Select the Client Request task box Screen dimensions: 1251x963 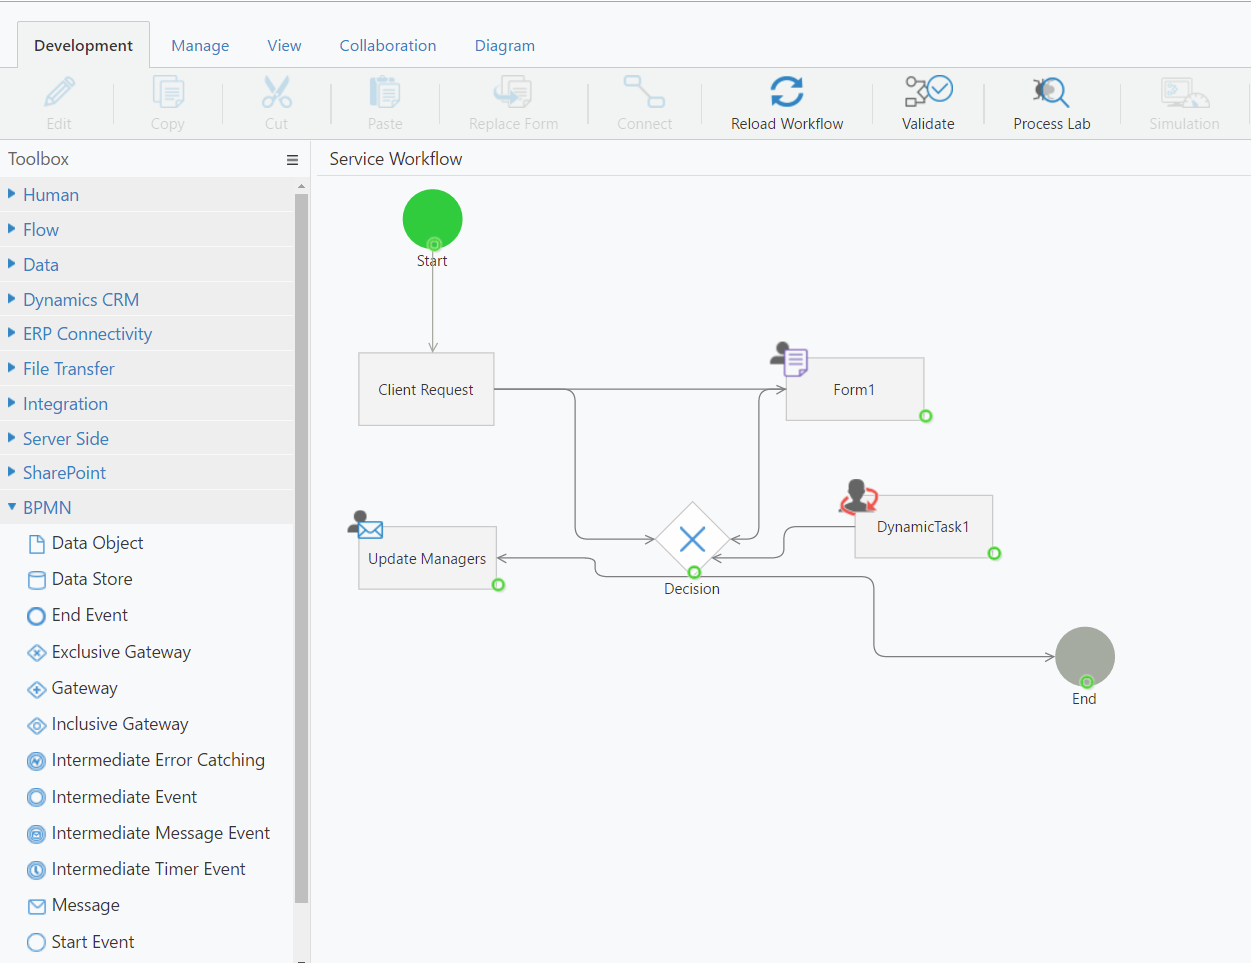(x=426, y=389)
